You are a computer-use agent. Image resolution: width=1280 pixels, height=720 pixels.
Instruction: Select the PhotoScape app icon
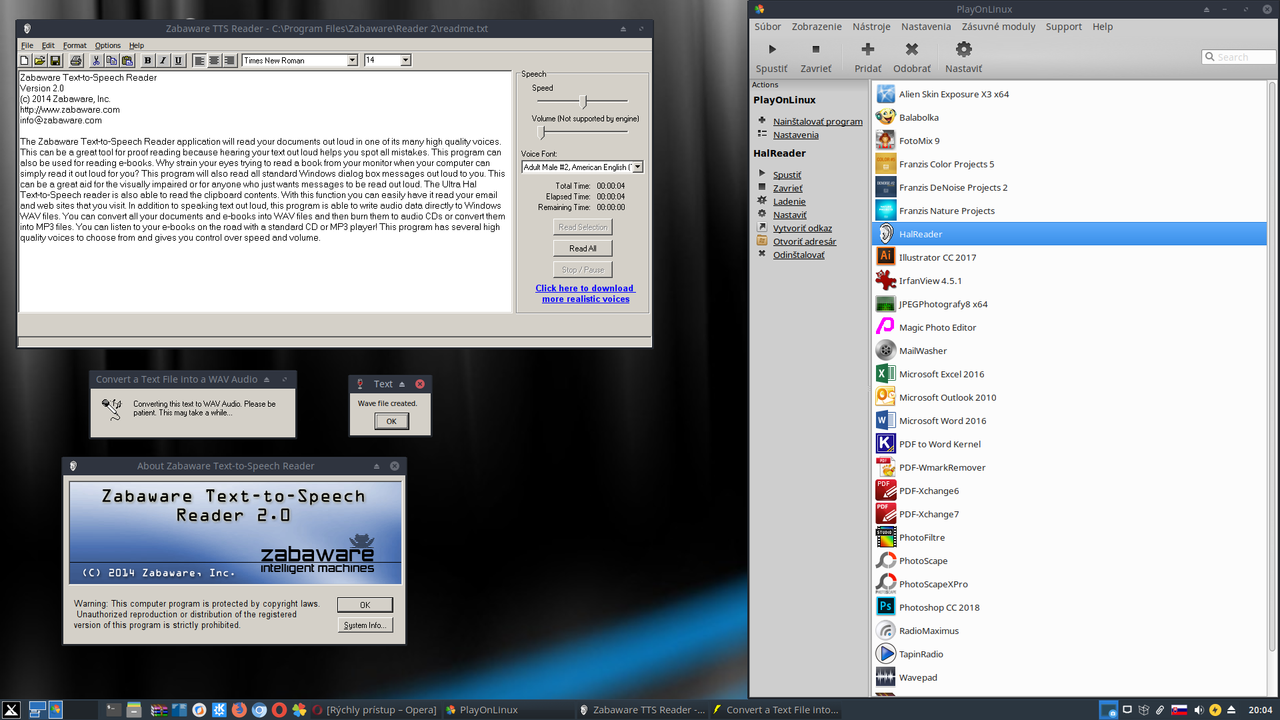(x=885, y=560)
